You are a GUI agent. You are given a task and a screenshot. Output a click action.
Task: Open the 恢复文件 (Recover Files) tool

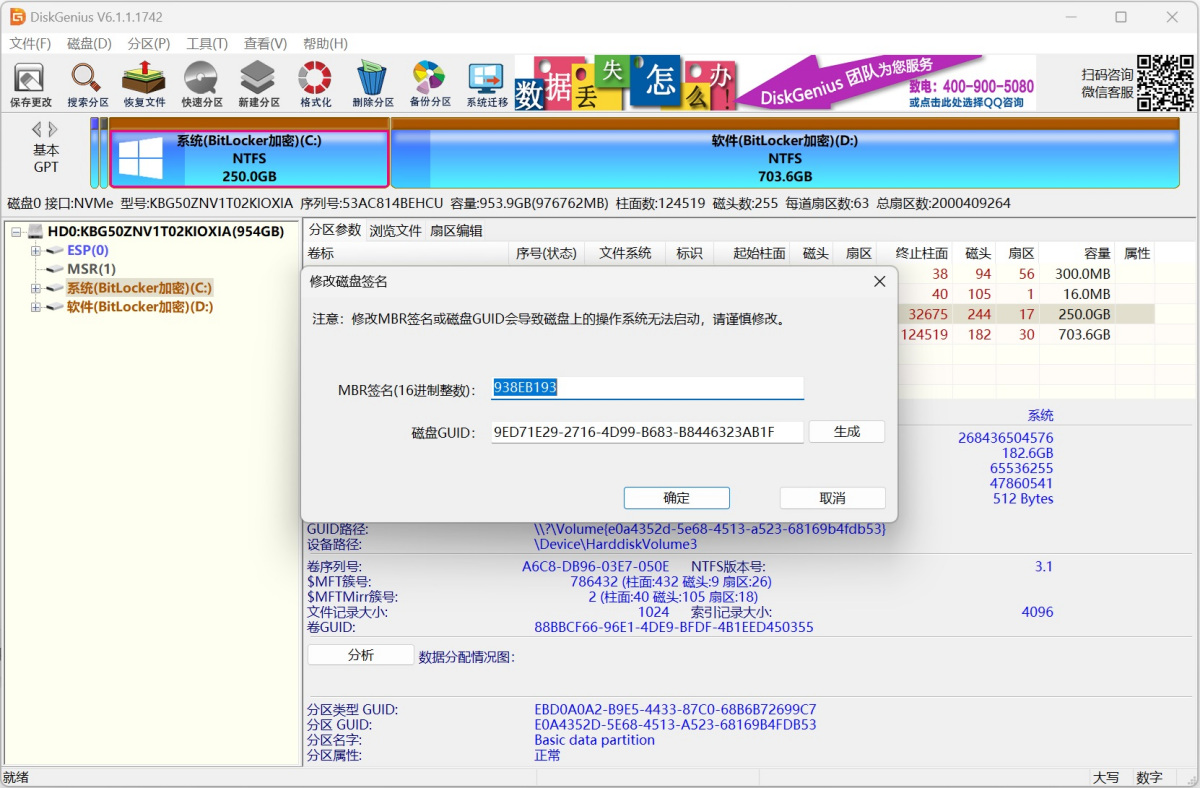tap(144, 84)
